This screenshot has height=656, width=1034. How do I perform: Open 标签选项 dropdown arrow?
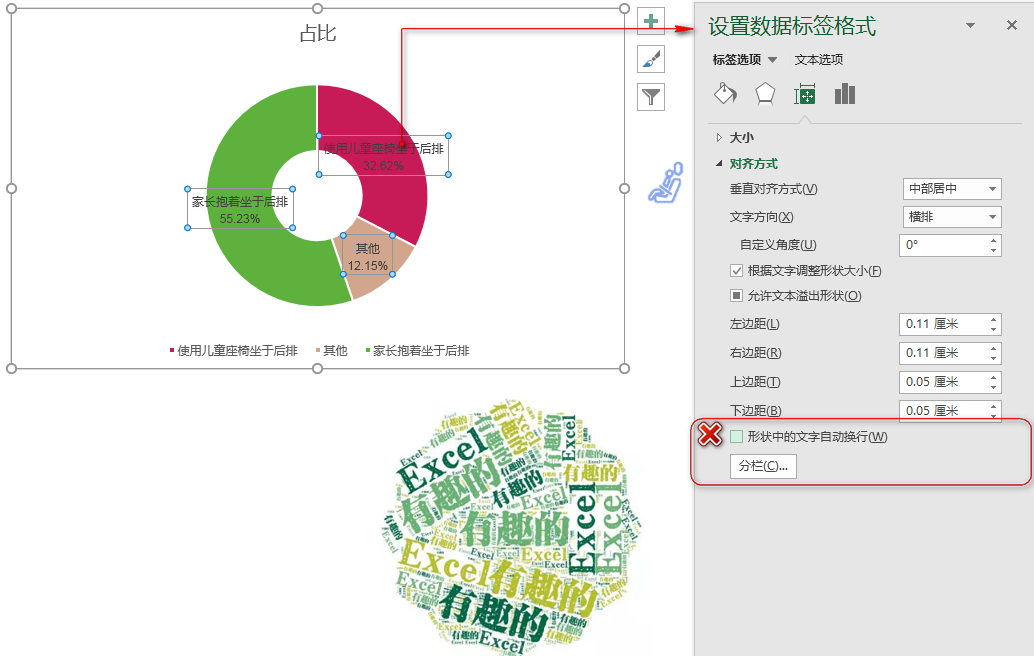(x=772, y=59)
